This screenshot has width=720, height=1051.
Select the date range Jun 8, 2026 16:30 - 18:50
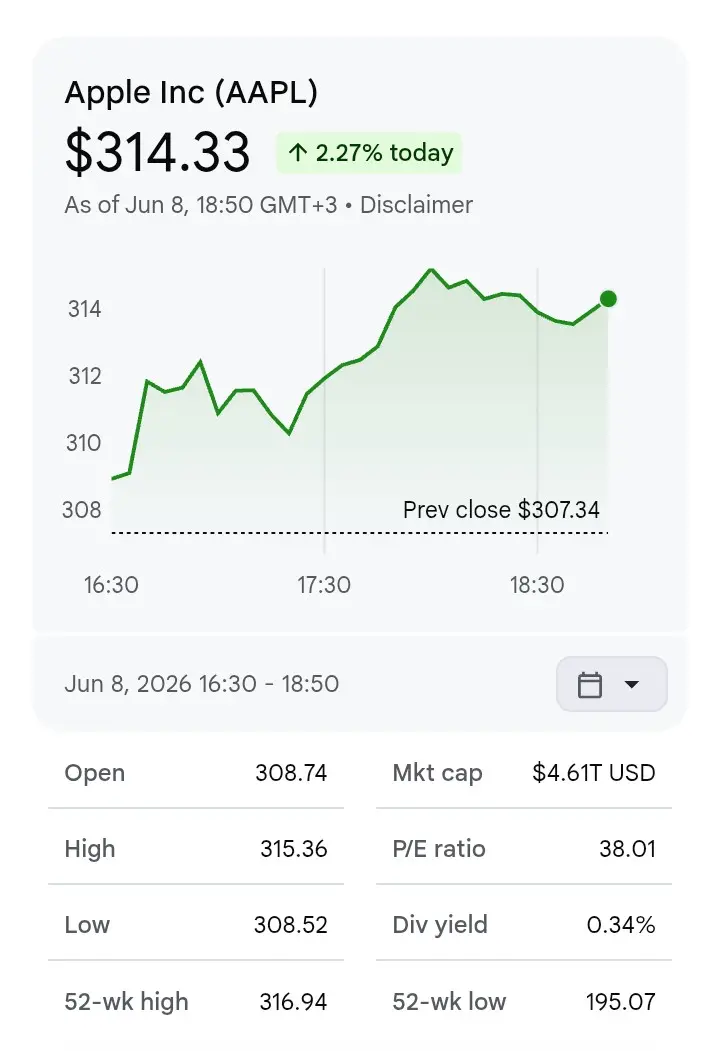click(202, 684)
